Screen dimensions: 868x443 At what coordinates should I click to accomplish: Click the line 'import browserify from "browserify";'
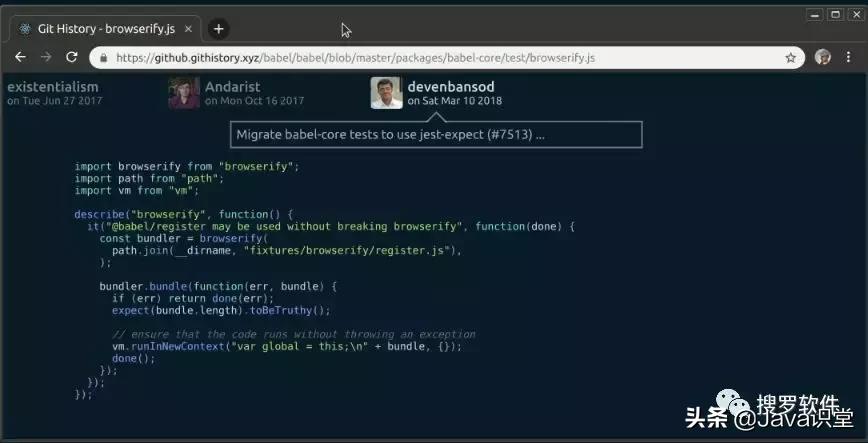coord(187,166)
